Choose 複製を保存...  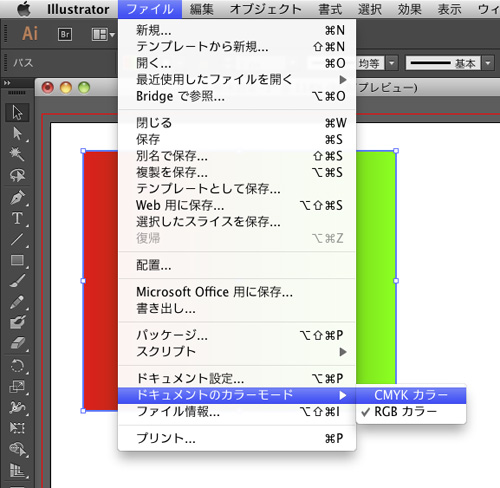pyautogui.click(x=237, y=172)
